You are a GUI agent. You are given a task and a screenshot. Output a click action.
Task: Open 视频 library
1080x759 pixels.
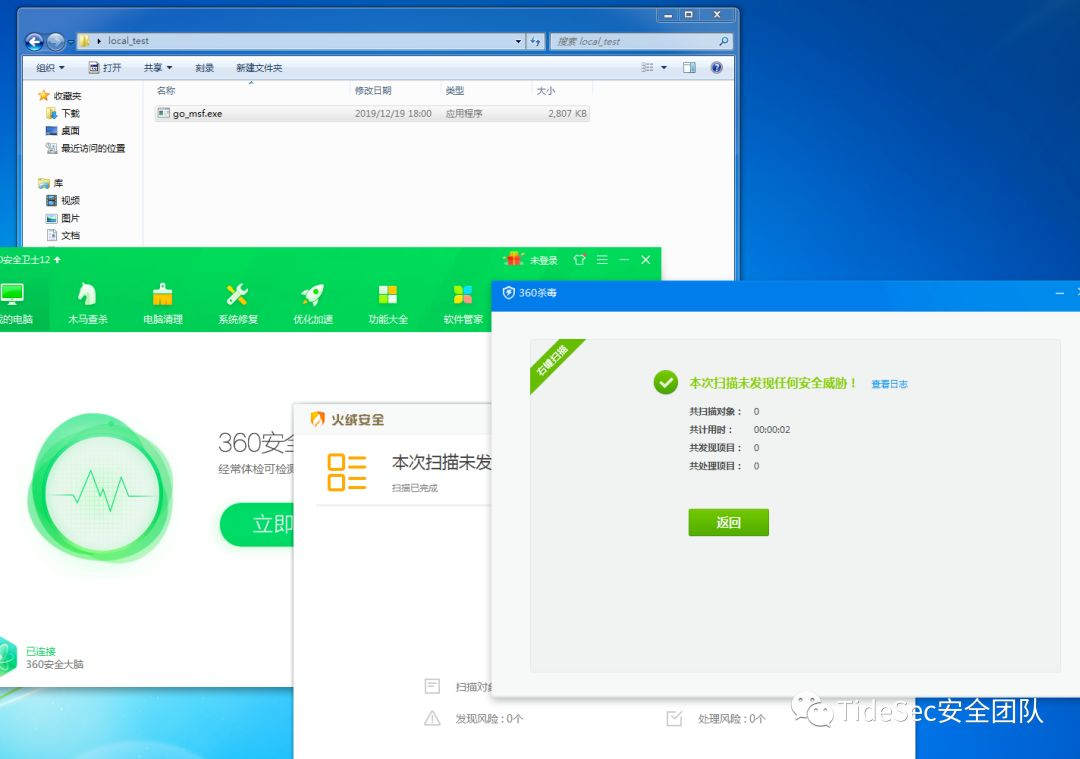pos(63,200)
